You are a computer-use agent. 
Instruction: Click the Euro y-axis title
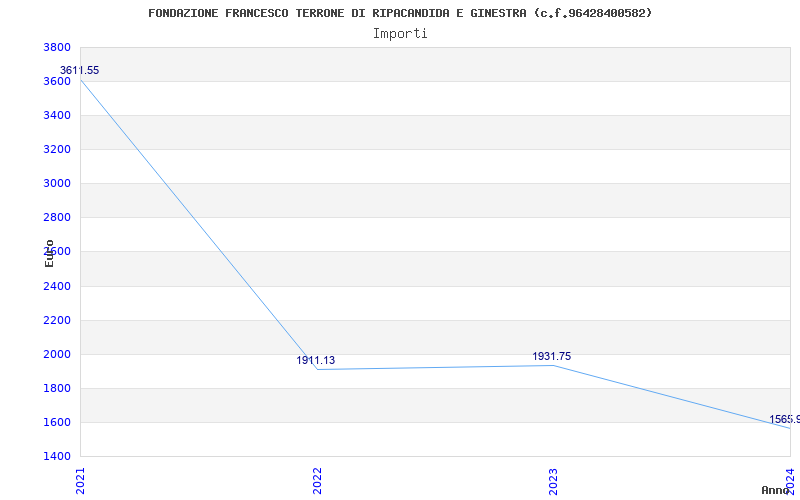click(49, 253)
